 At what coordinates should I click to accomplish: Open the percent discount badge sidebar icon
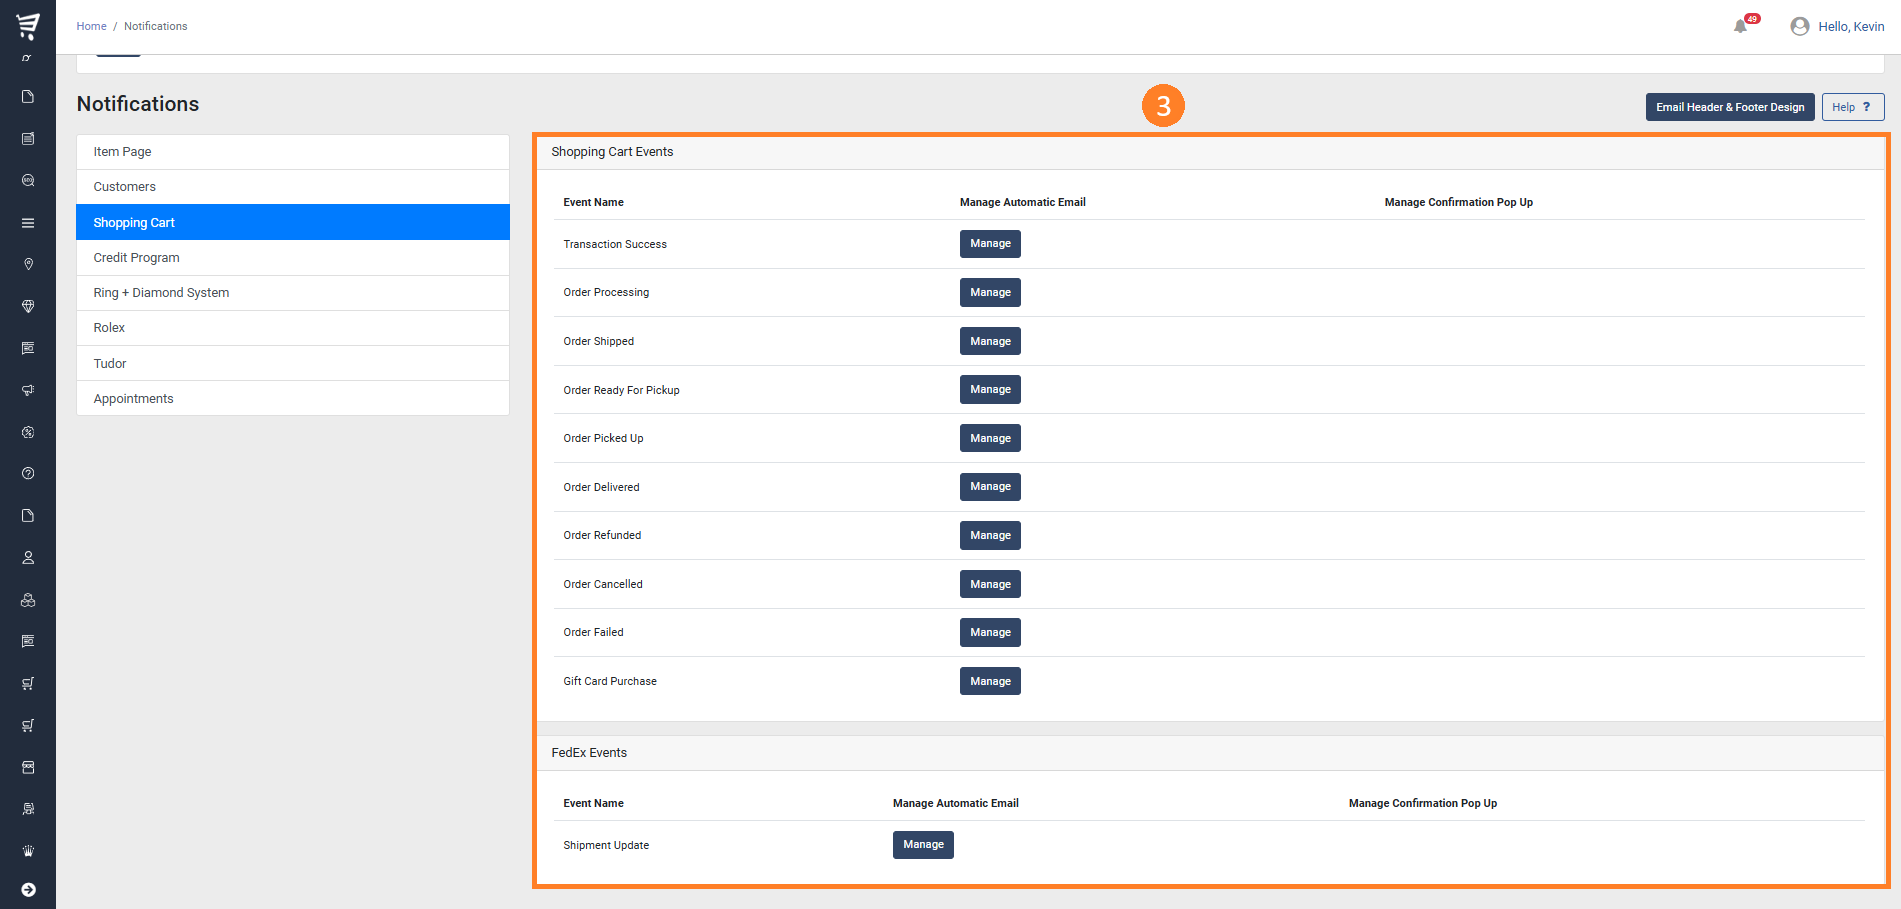(x=28, y=432)
